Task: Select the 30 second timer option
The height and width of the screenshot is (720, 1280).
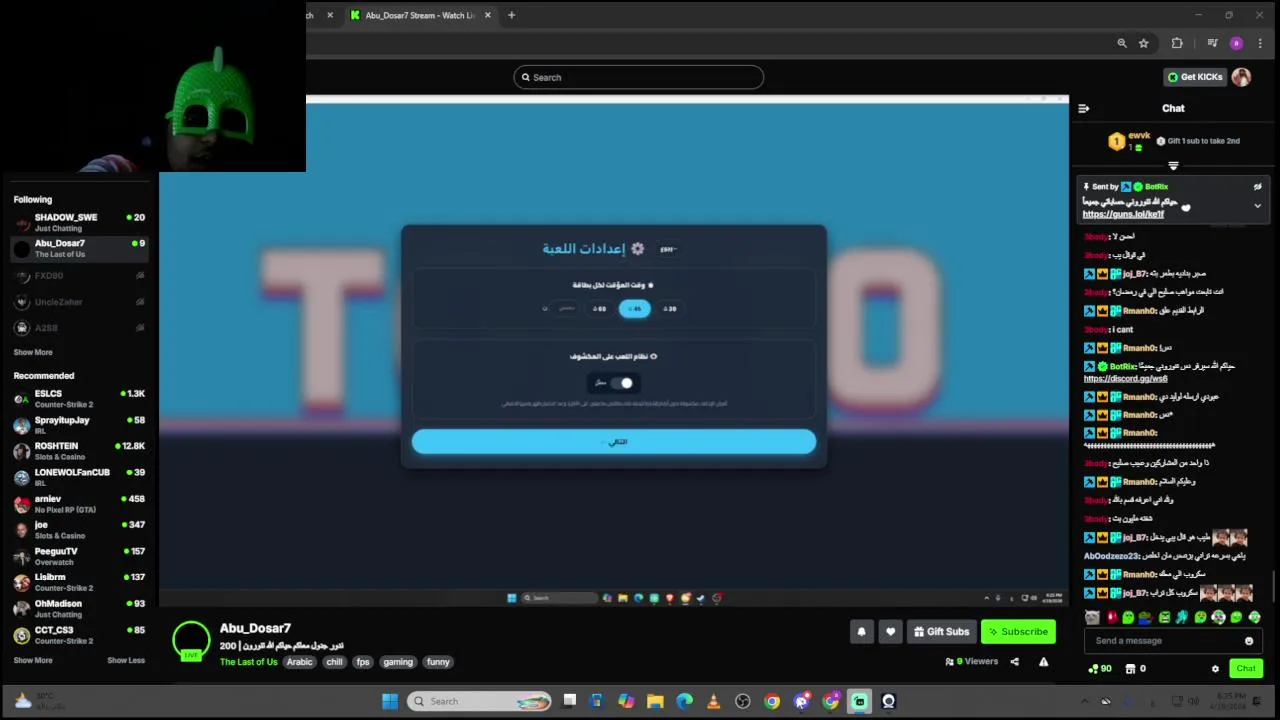Action: coord(670,309)
